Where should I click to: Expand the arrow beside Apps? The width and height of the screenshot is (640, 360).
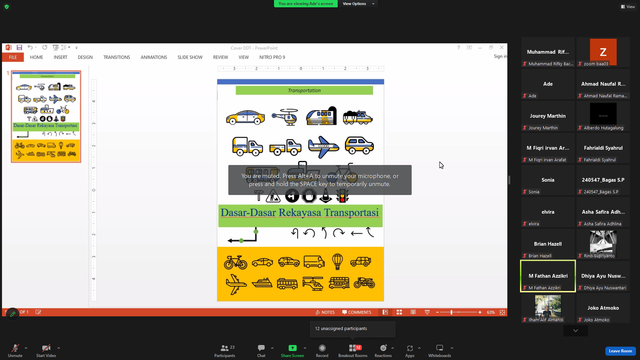click(x=419, y=348)
